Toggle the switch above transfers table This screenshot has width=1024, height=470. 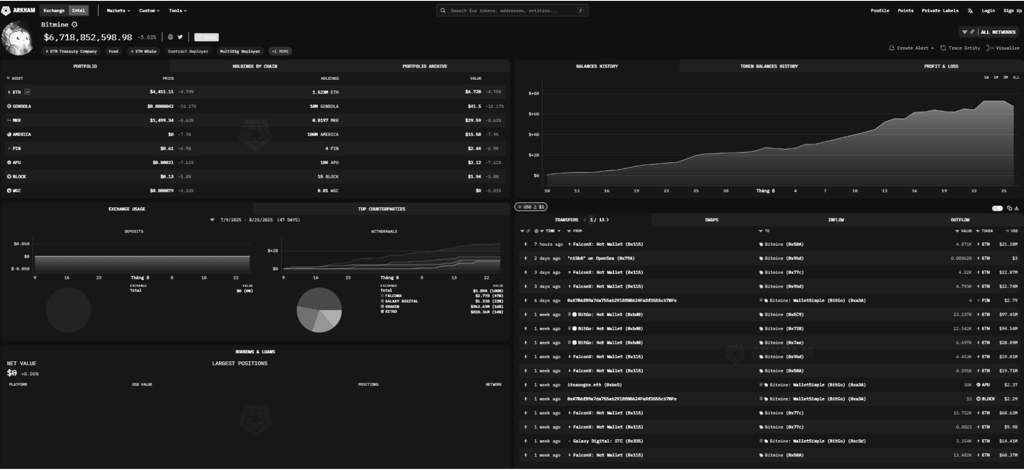(x=997, y=208)
